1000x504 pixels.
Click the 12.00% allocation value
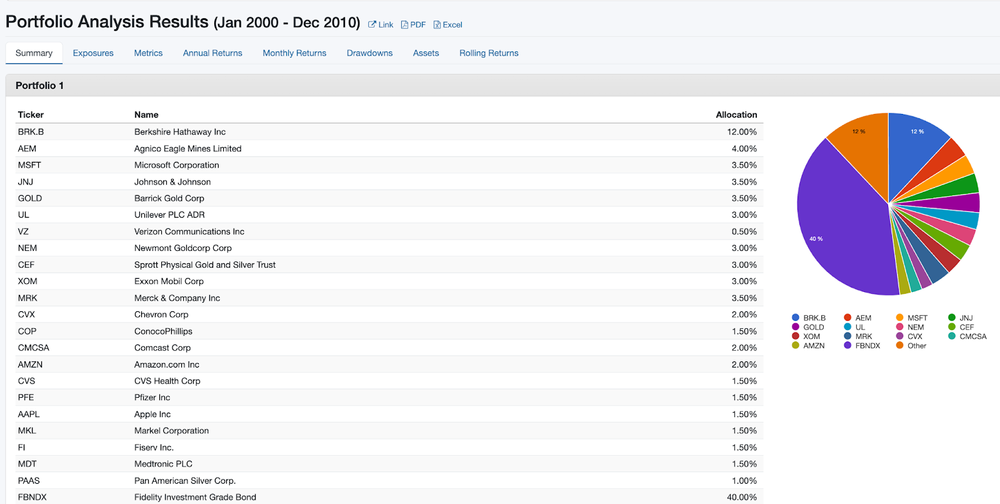(x=742, y=131)
